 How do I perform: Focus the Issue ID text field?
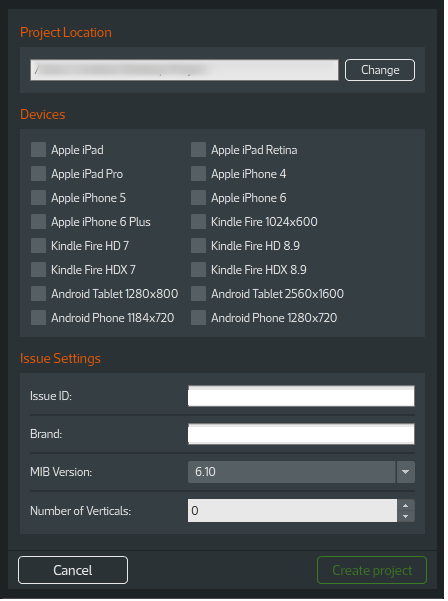point(301,396)
